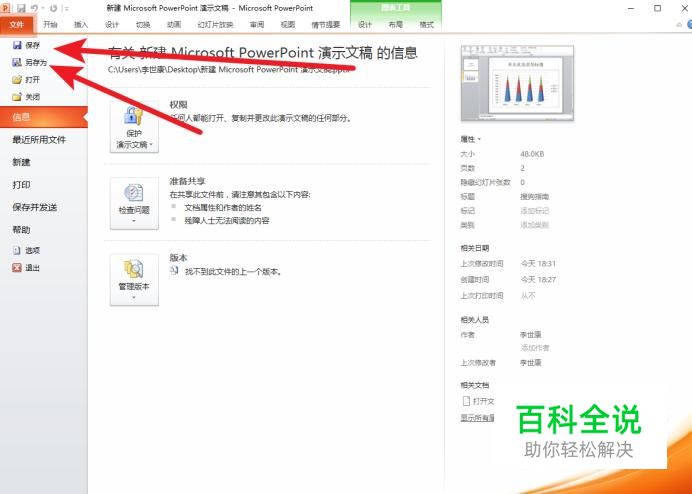
Task: Open the 管理版本 dropdown button
Action: tap(134, 280)
